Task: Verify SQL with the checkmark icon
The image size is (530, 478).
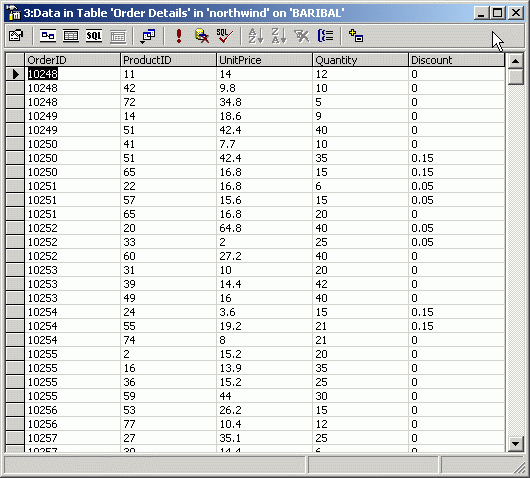Action: [224, 35]
